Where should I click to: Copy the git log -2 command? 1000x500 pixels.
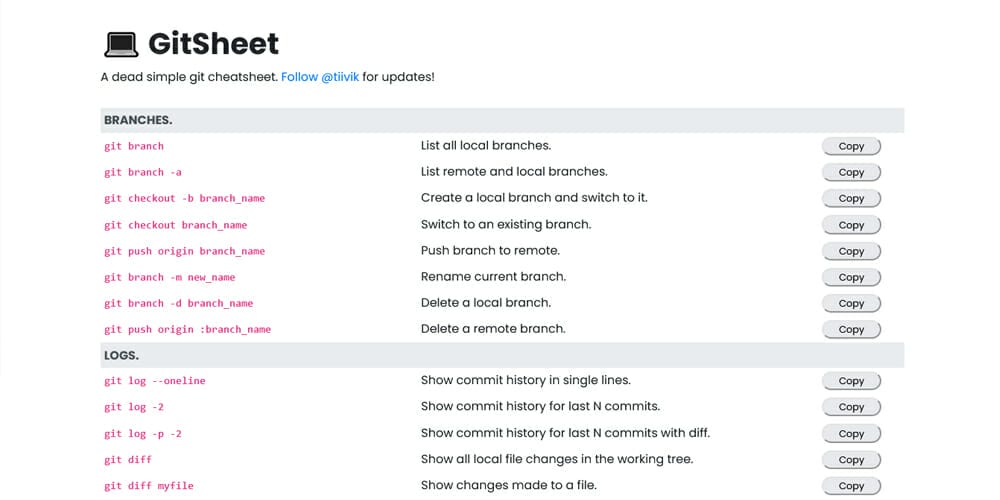point(851,407)
